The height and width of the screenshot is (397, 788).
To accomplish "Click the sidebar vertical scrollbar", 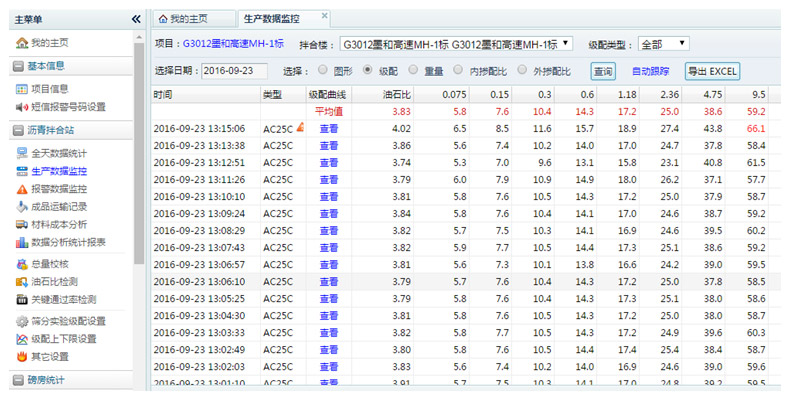I will [x=139, y=153].
